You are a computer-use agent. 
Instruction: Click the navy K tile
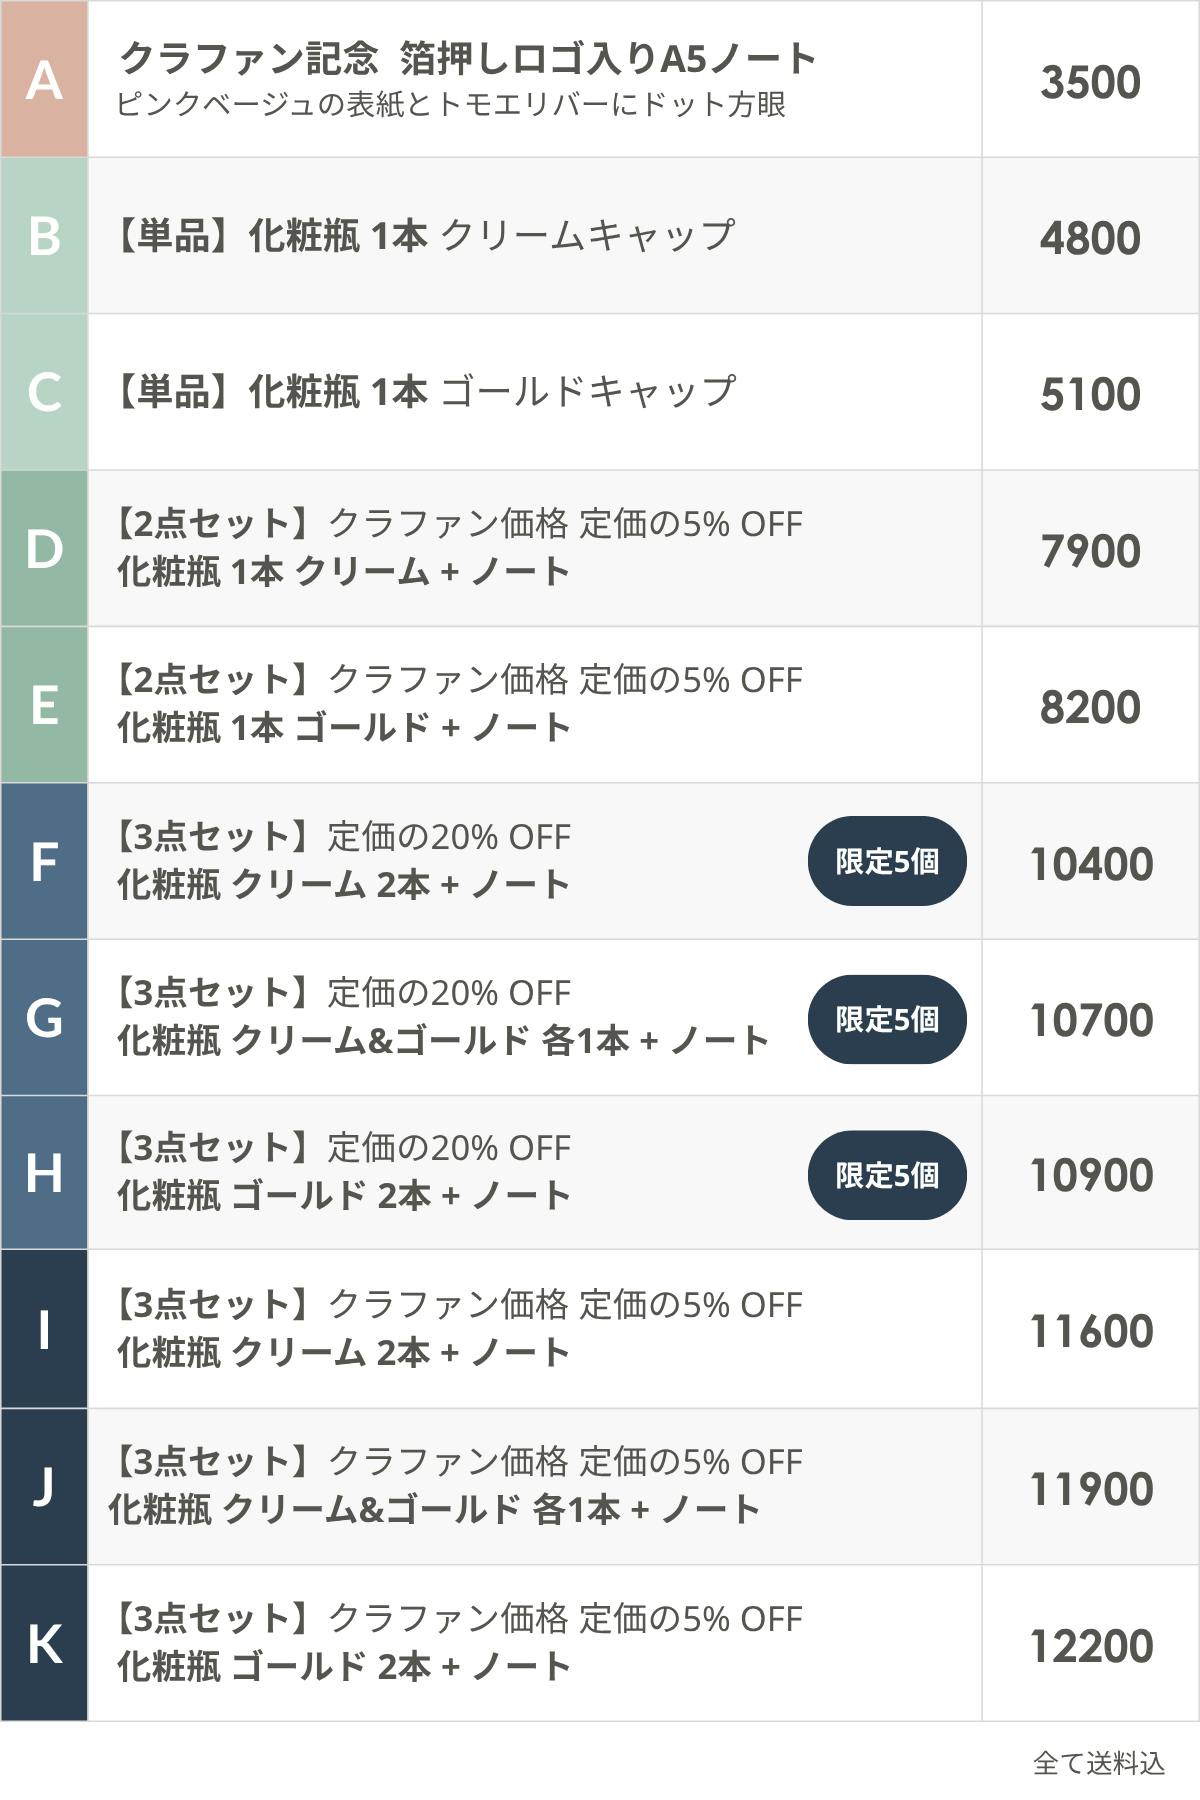click(x=44, y=1644)
